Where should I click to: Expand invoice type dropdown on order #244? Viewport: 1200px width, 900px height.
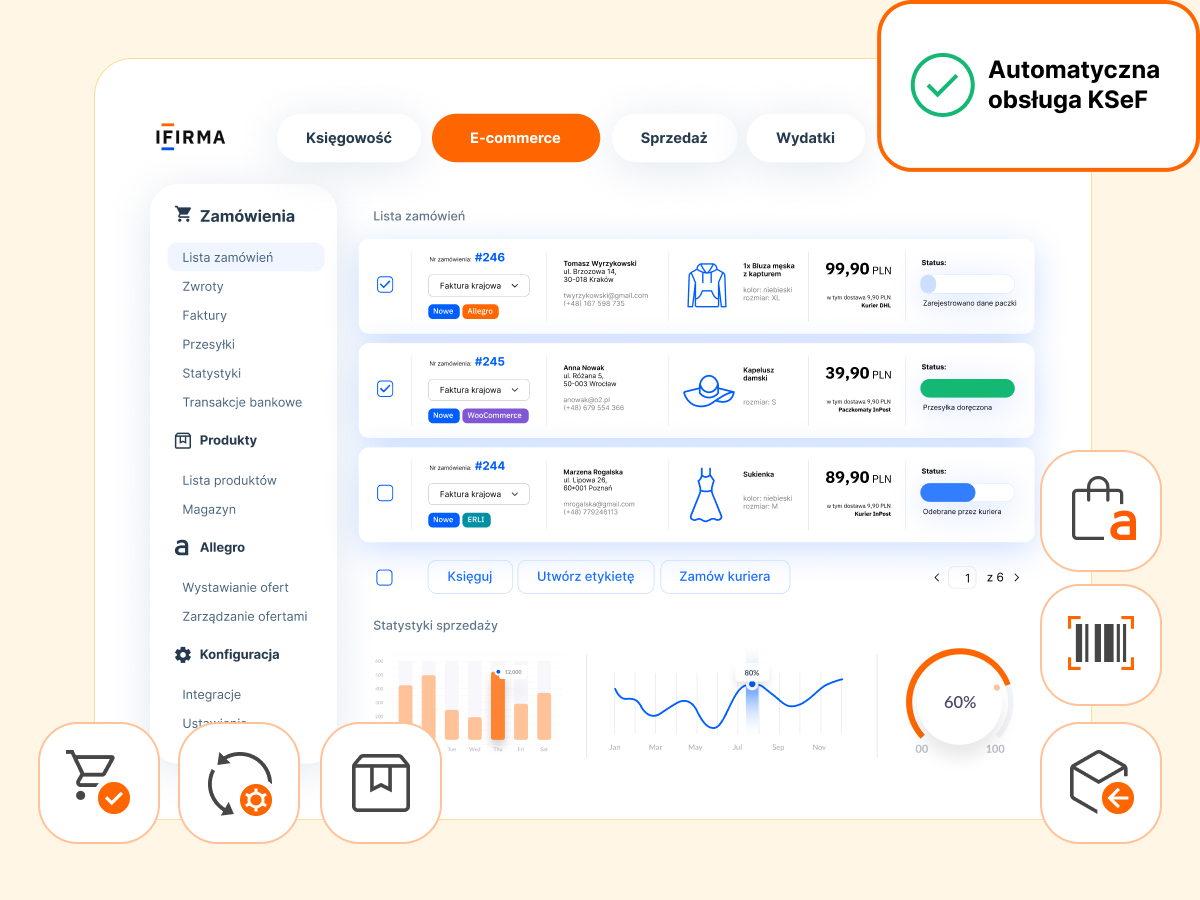pyautogui.click(x=478, y=493)
